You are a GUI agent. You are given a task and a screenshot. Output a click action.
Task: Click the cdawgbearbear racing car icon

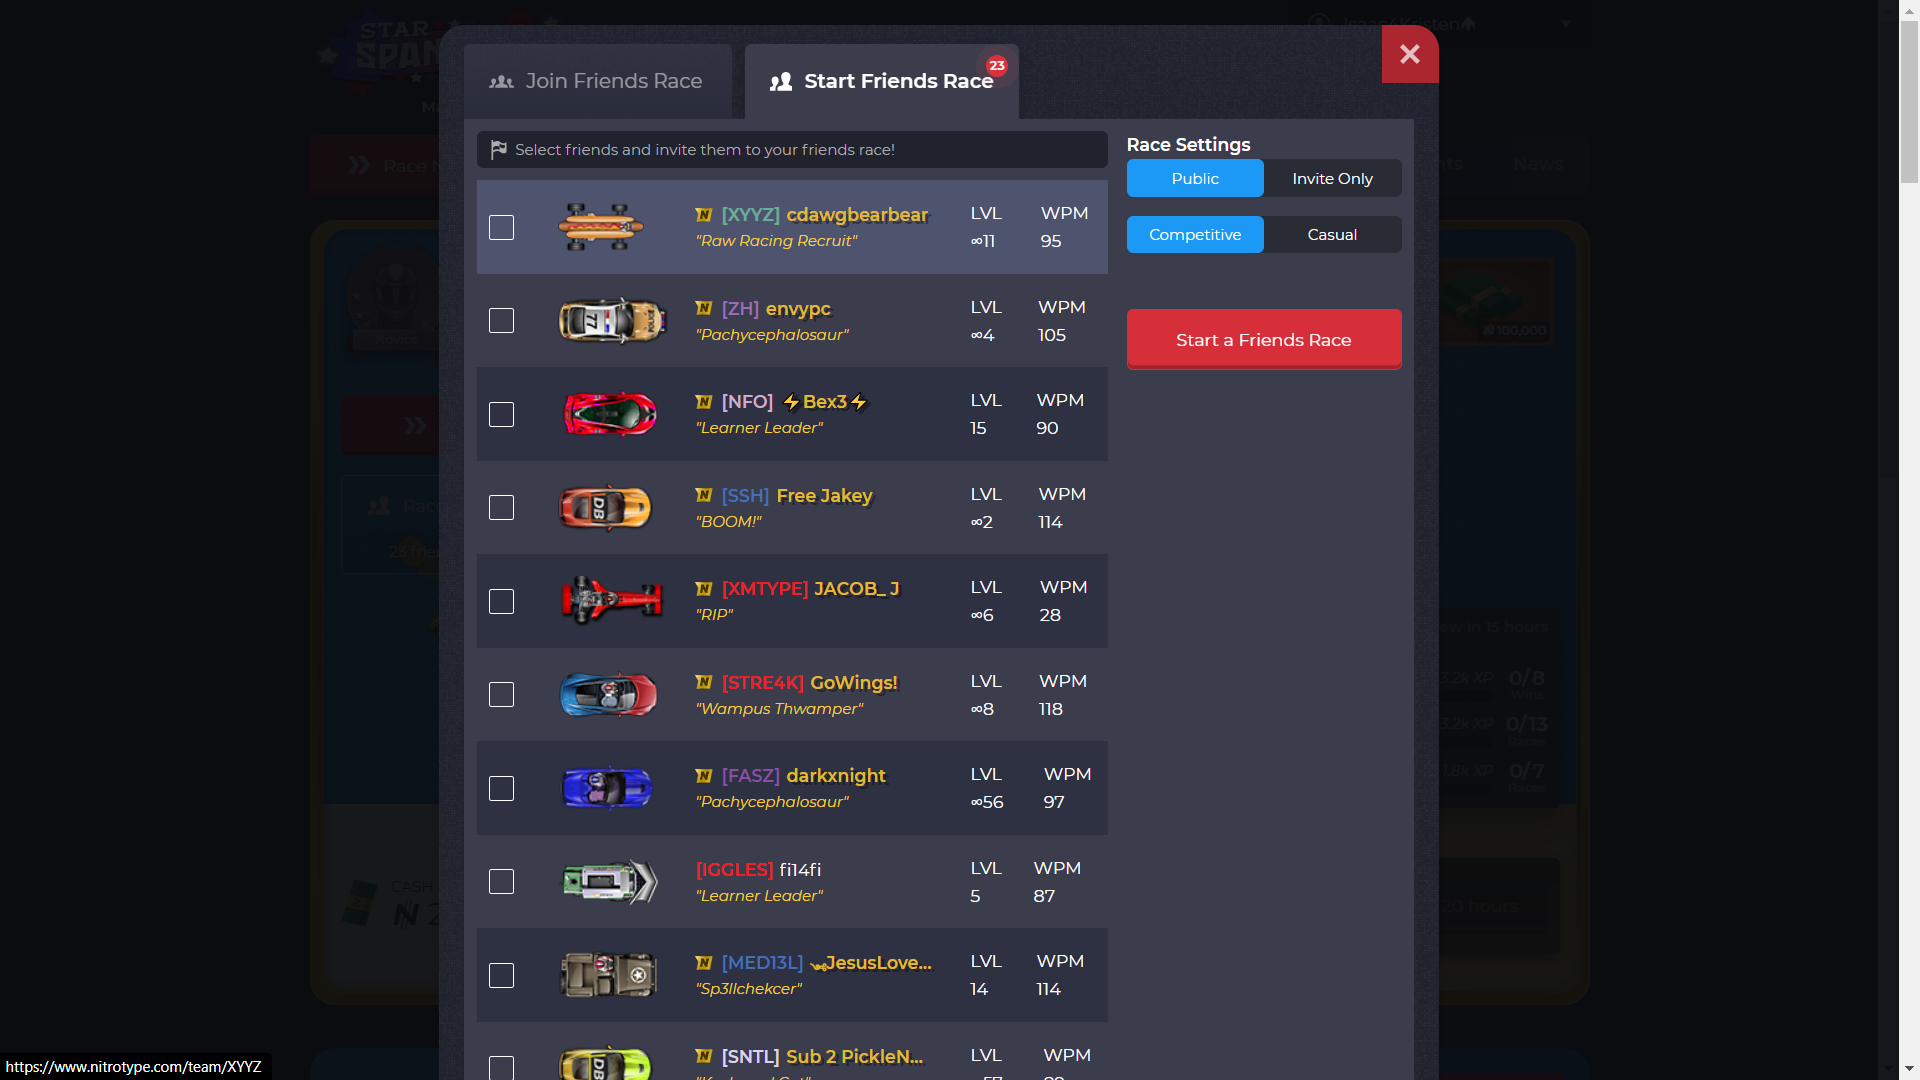click(601, 227)
